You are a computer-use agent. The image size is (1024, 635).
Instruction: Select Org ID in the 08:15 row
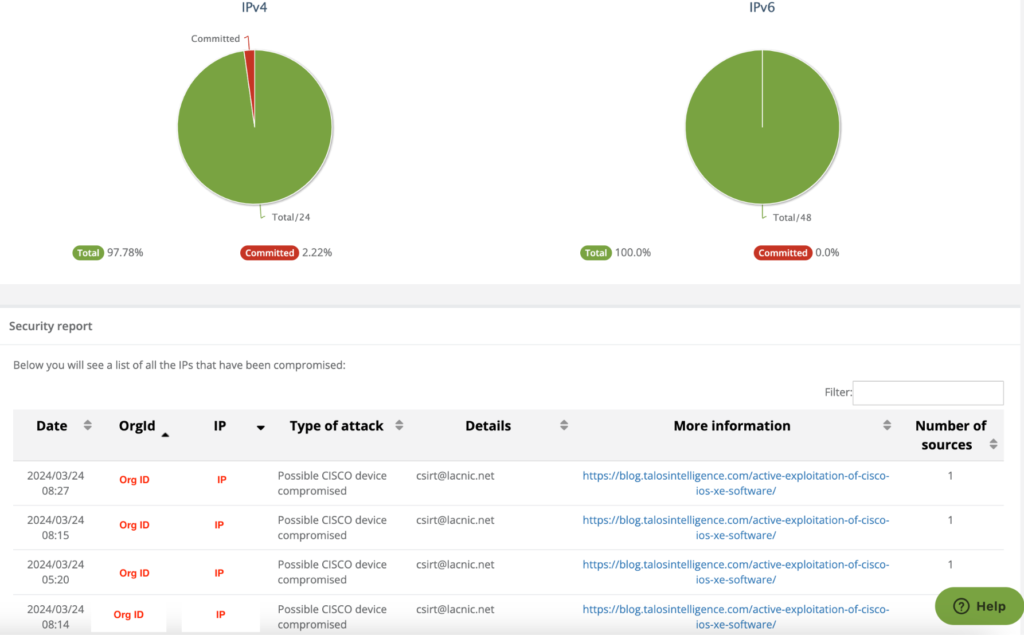point(134,525)
